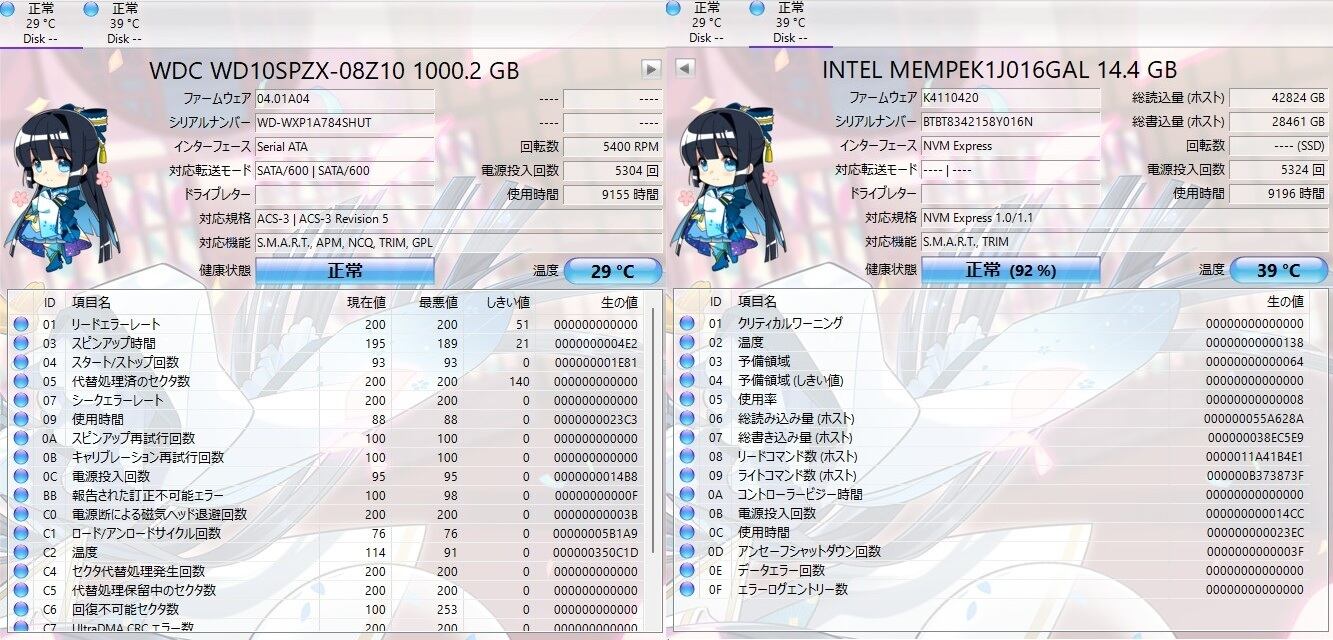This screenshot has width=1333, height=640.
Task: Click status orb of 総読み込み量 (ホスト) row
Action: click(686, 418)
